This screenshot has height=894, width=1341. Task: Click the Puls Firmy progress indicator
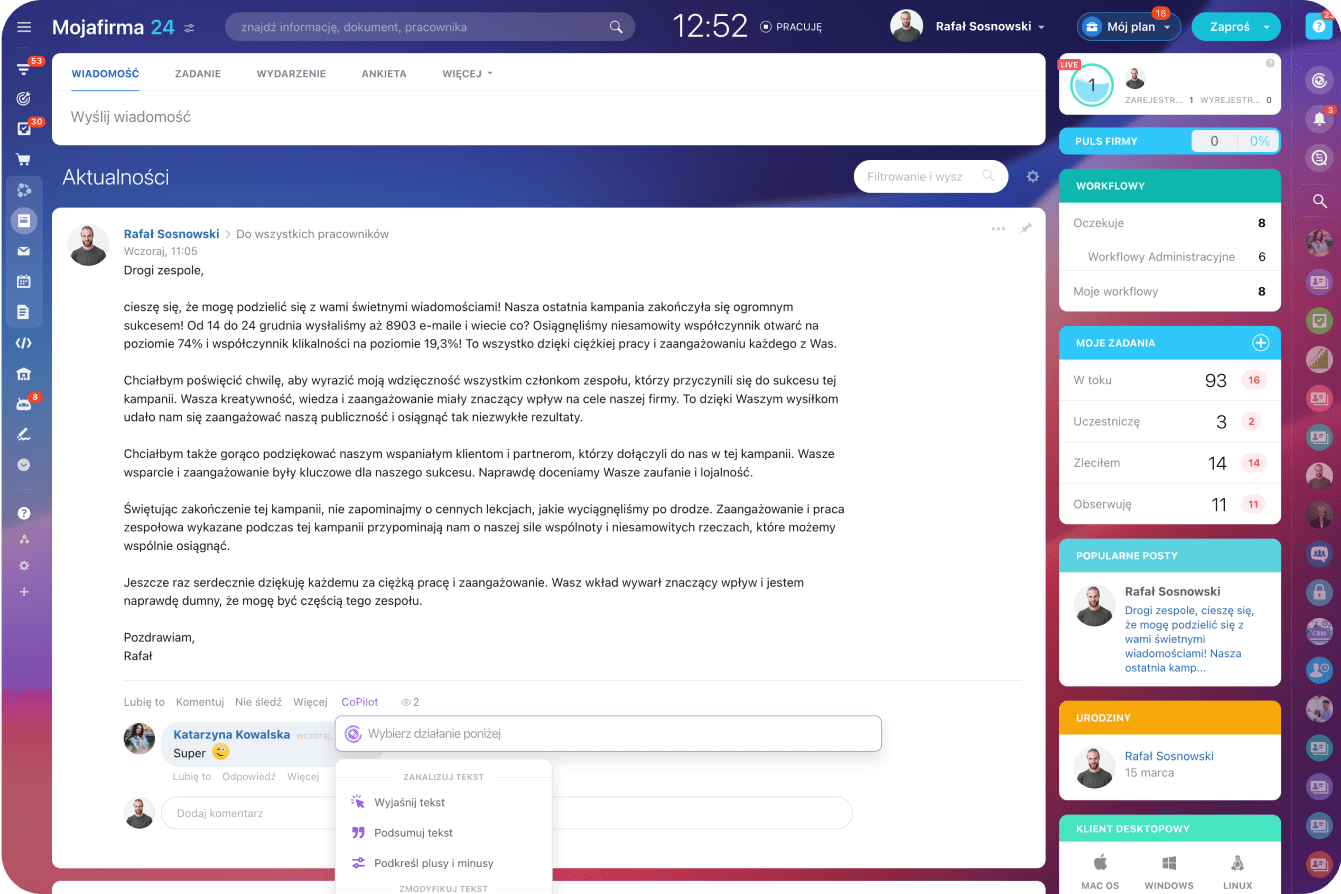click(x=1235, y=141)
